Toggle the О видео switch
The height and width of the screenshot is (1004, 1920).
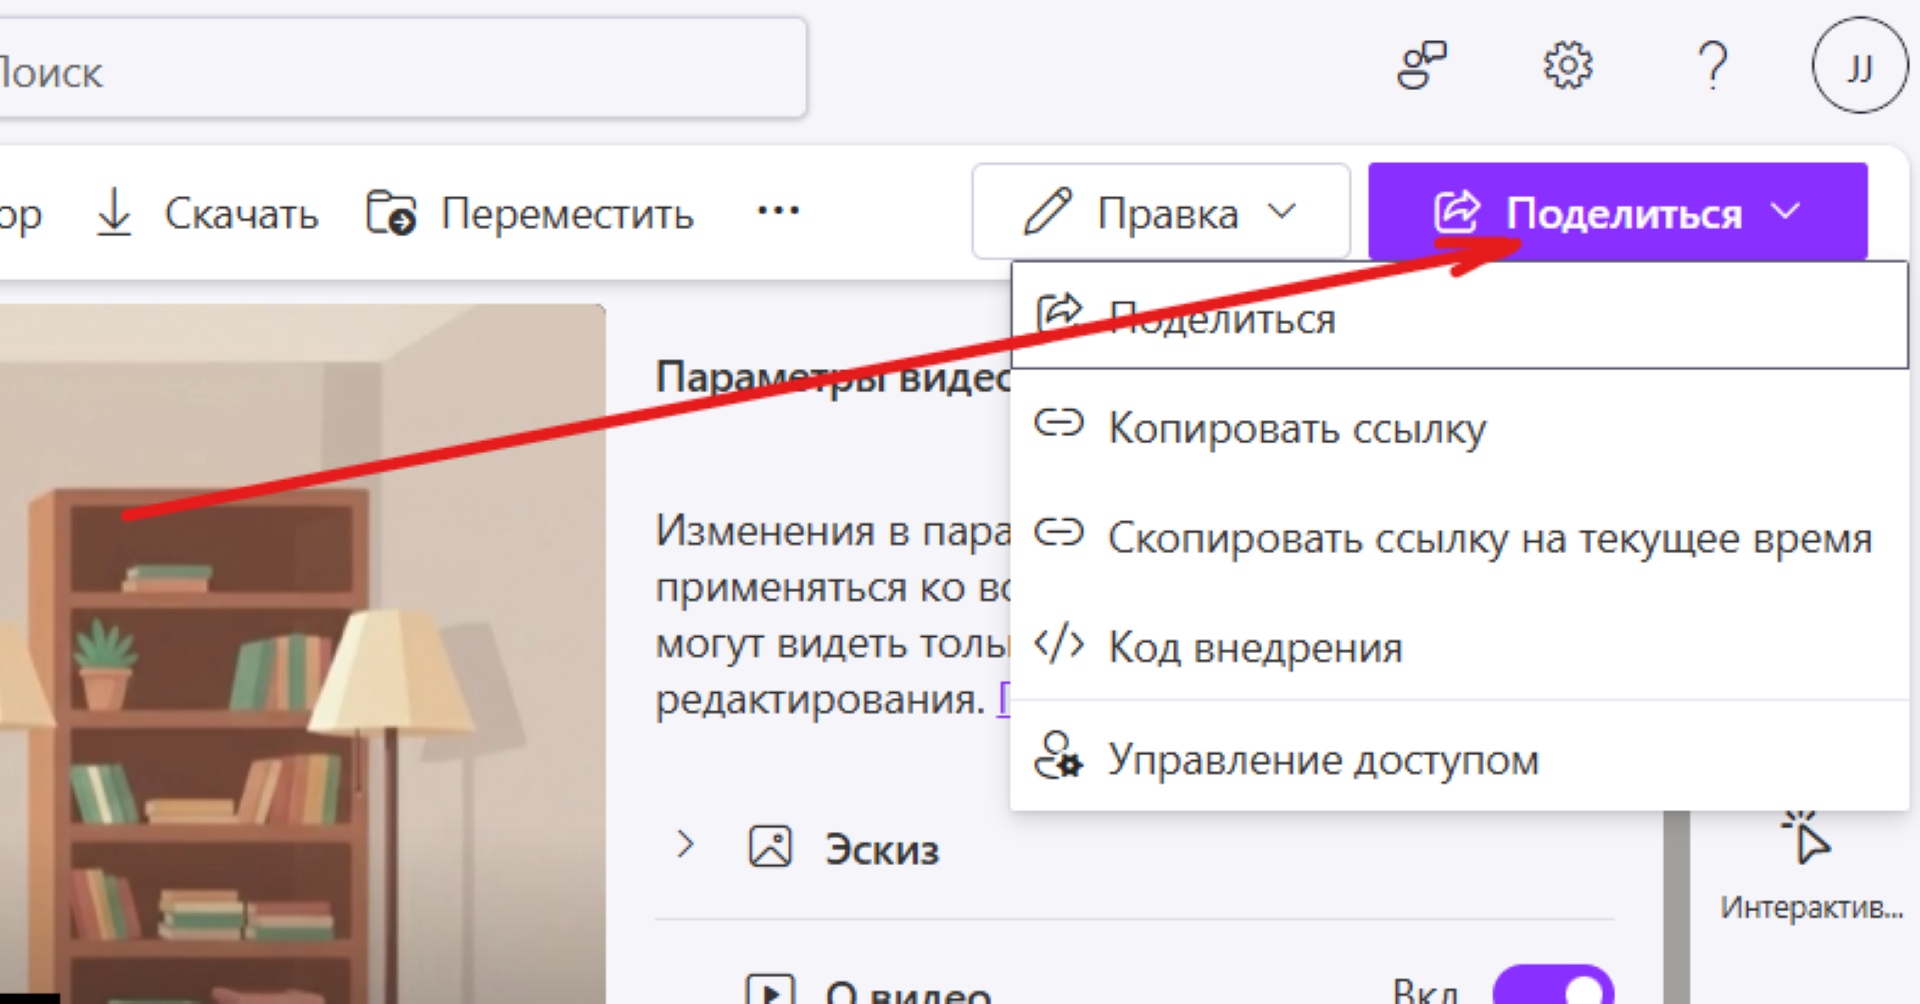tap(1553, 988)
